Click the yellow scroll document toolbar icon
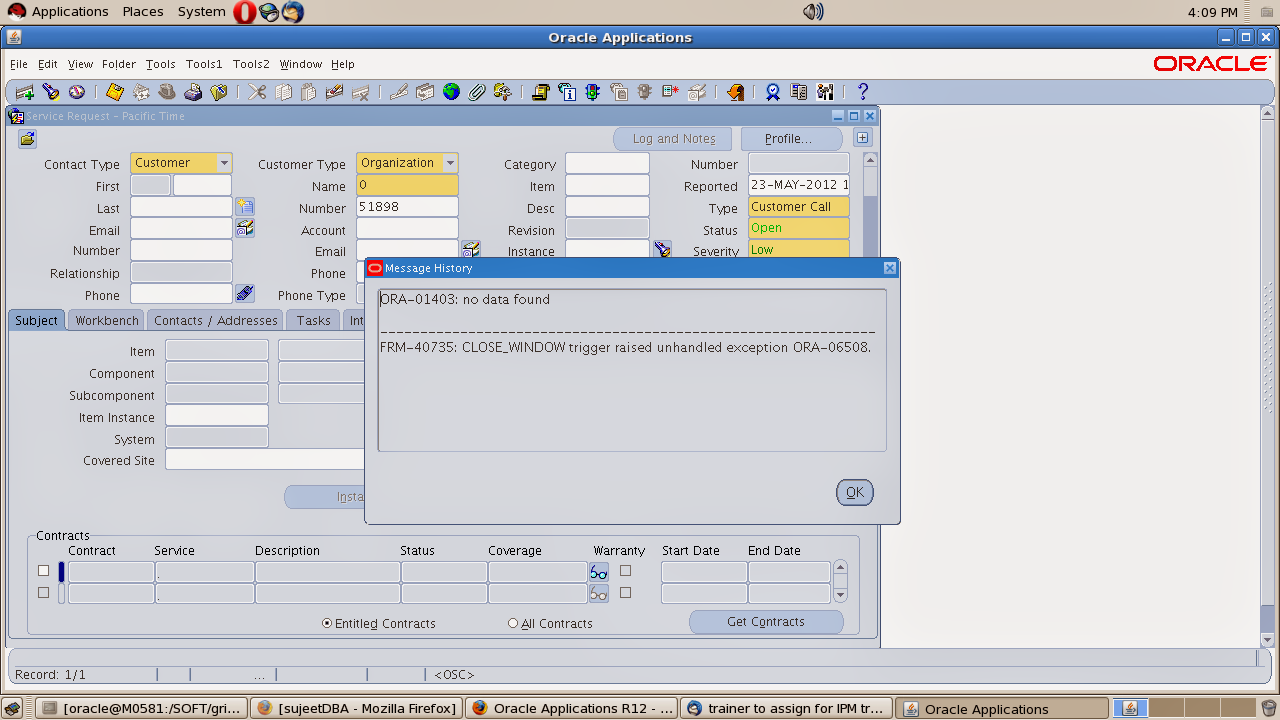 point(541,92)
